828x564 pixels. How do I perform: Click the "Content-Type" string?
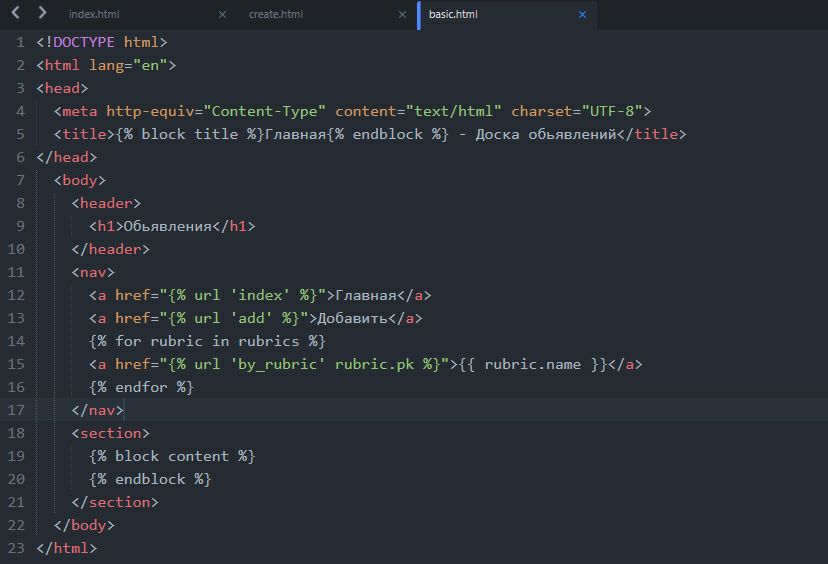tap(265, 111)
